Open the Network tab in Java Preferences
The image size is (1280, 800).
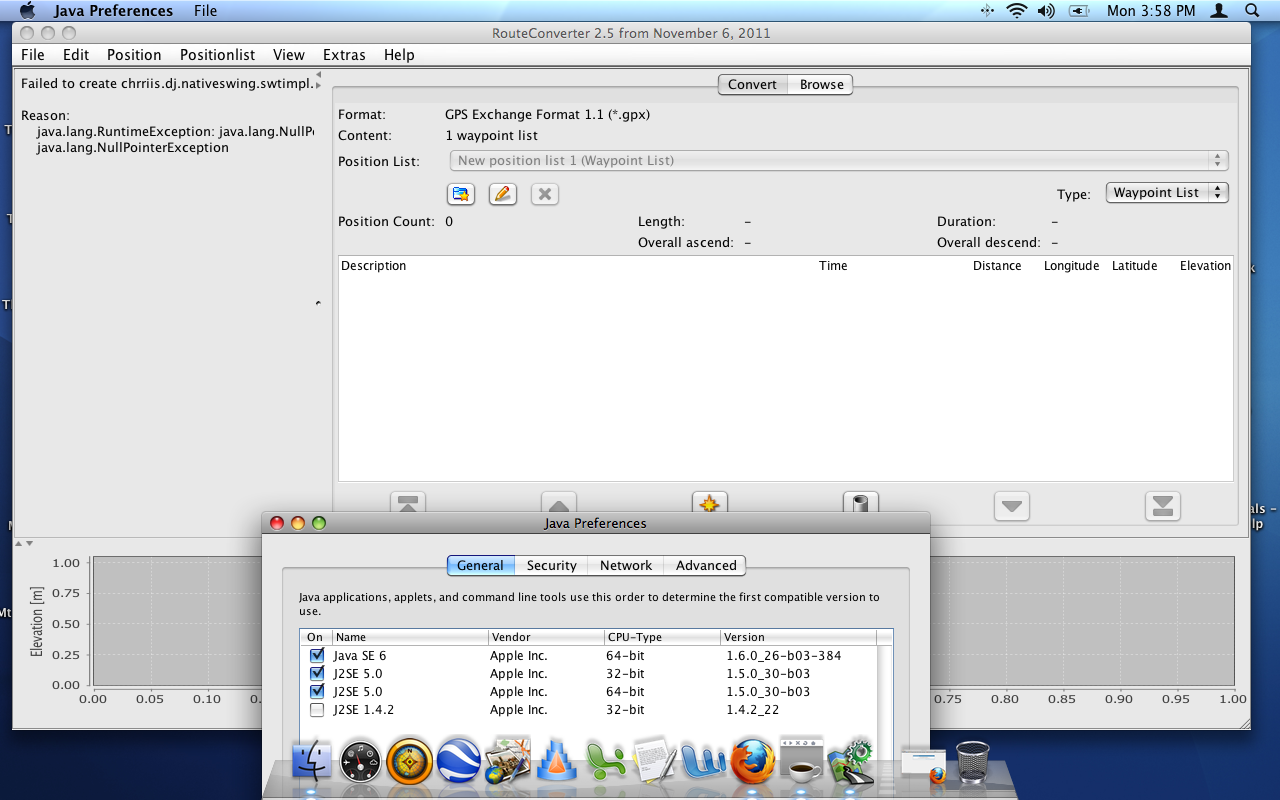pyautogui.click(x=626, y=565)
